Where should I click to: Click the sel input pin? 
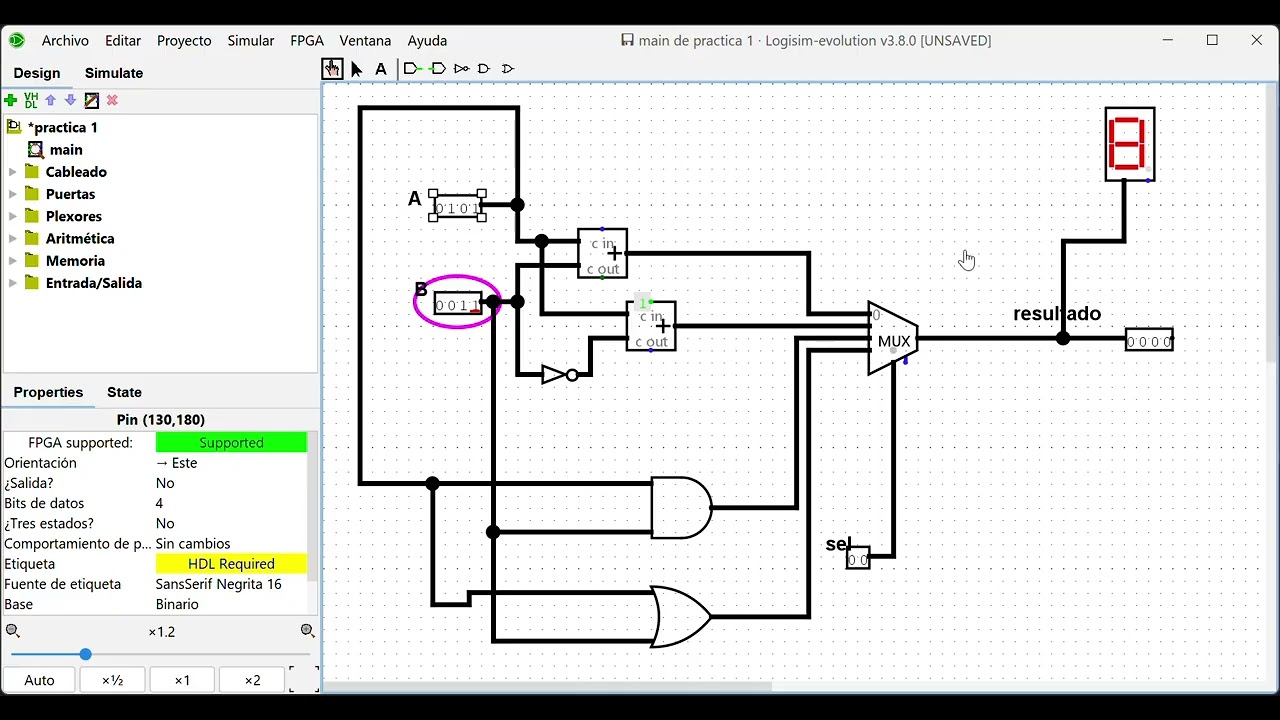[858, 559]
